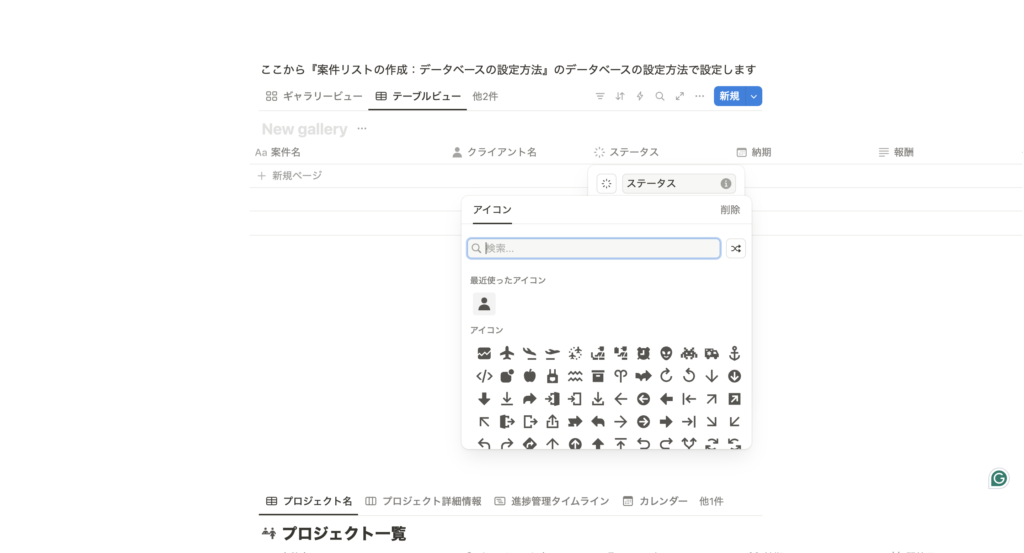Image resolution: width=1024 pixels, height=553 pixels.
Task: Pick the anchor icon
Action: click(x=735, y=353)
